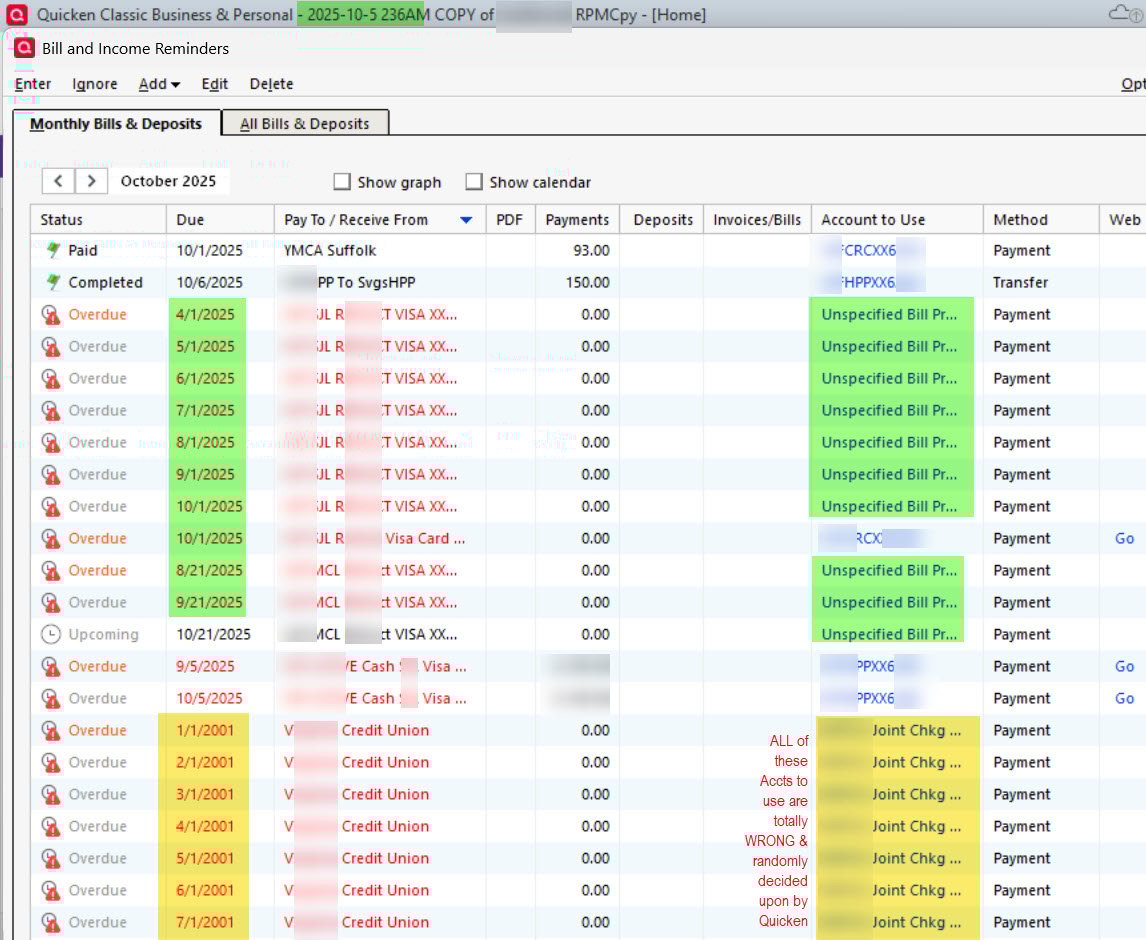Click the Method column header

pyautogui.click(x=1041, y=220)
